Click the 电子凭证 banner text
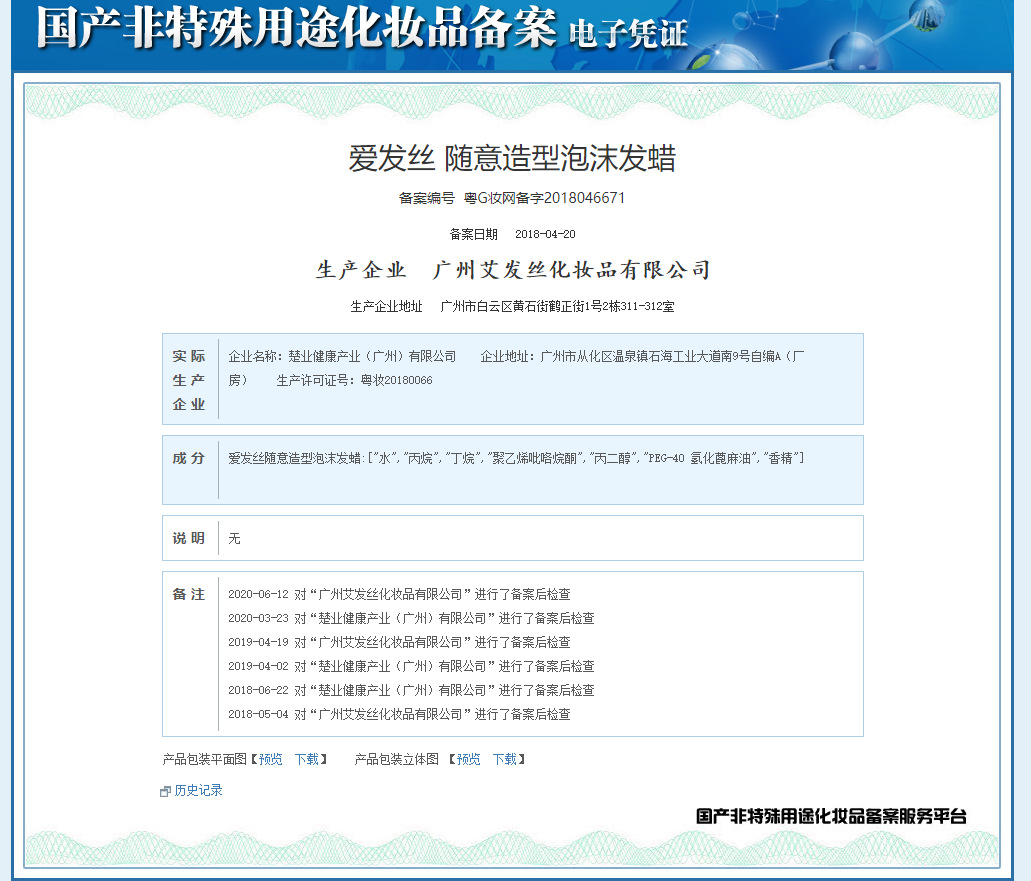Screen dimensions: 1031x881 click(628, 34)
